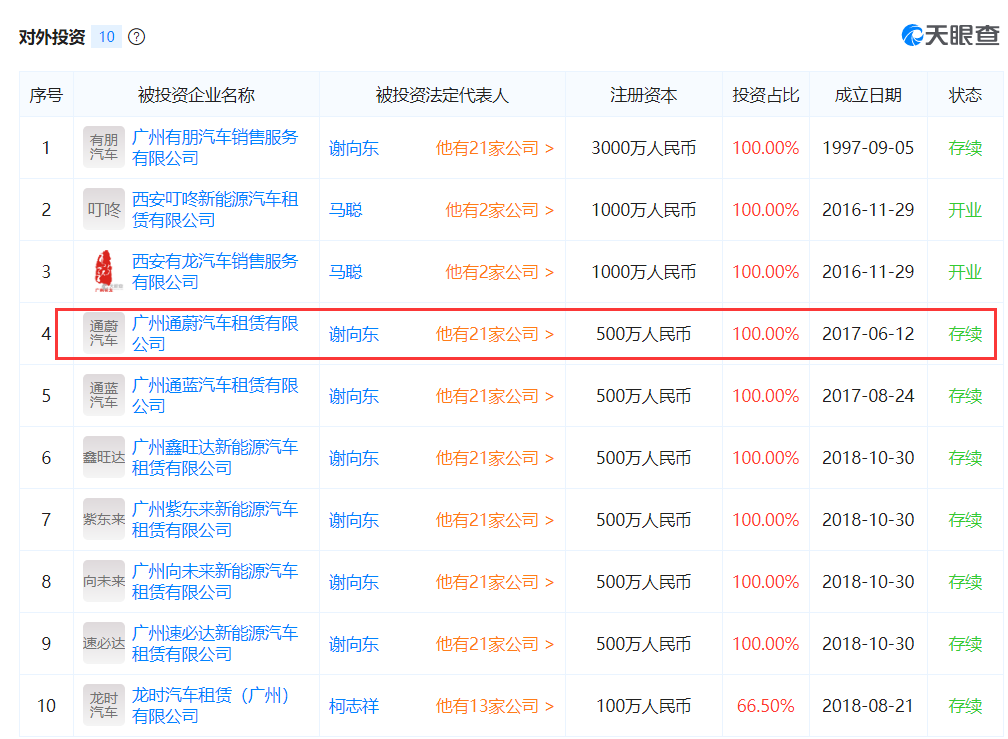Click the 成立日期 column header

[868, 95]
